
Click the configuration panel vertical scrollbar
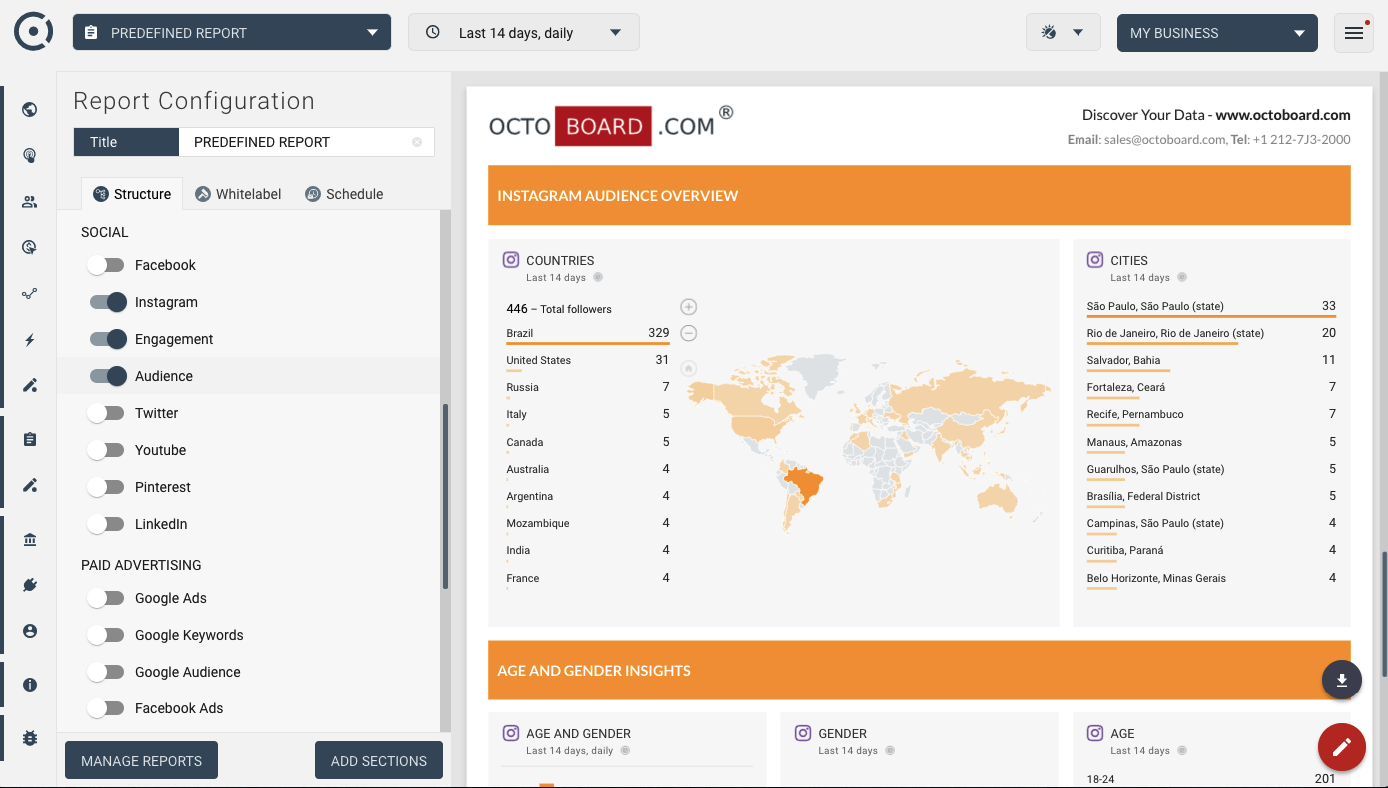point(445,495)
